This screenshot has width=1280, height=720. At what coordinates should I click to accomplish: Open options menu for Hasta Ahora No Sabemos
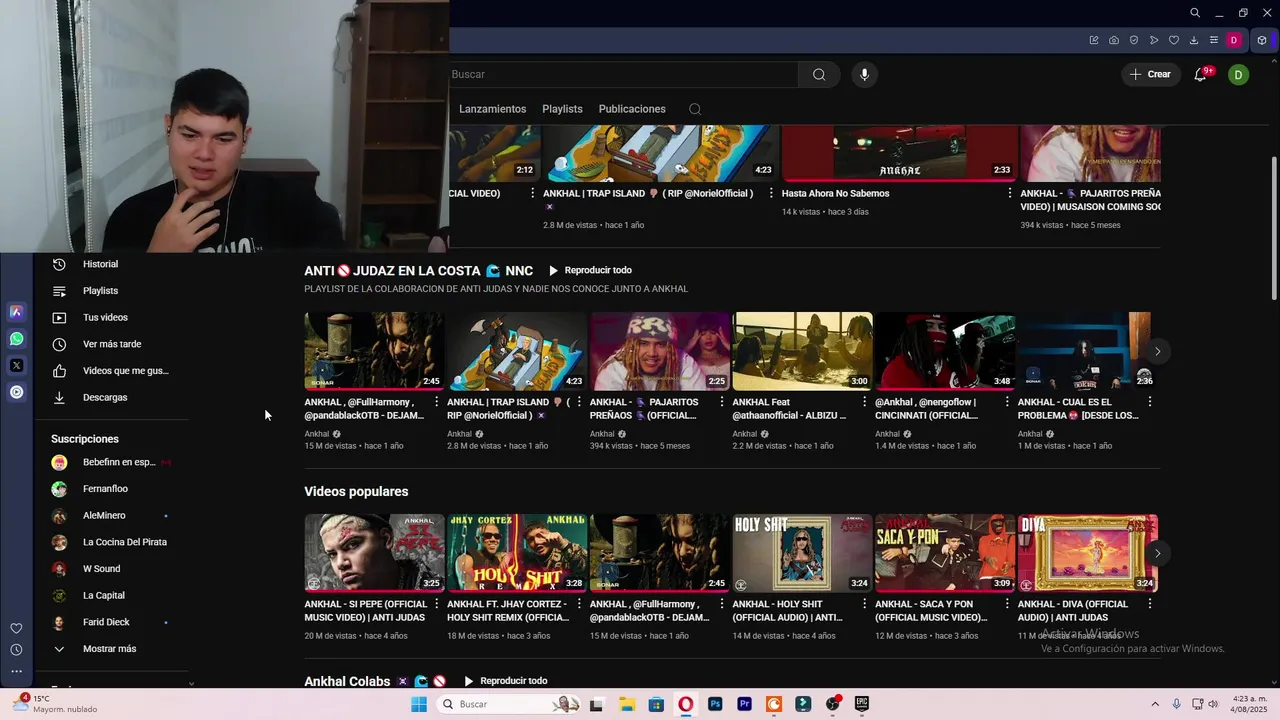(1010, 193)
